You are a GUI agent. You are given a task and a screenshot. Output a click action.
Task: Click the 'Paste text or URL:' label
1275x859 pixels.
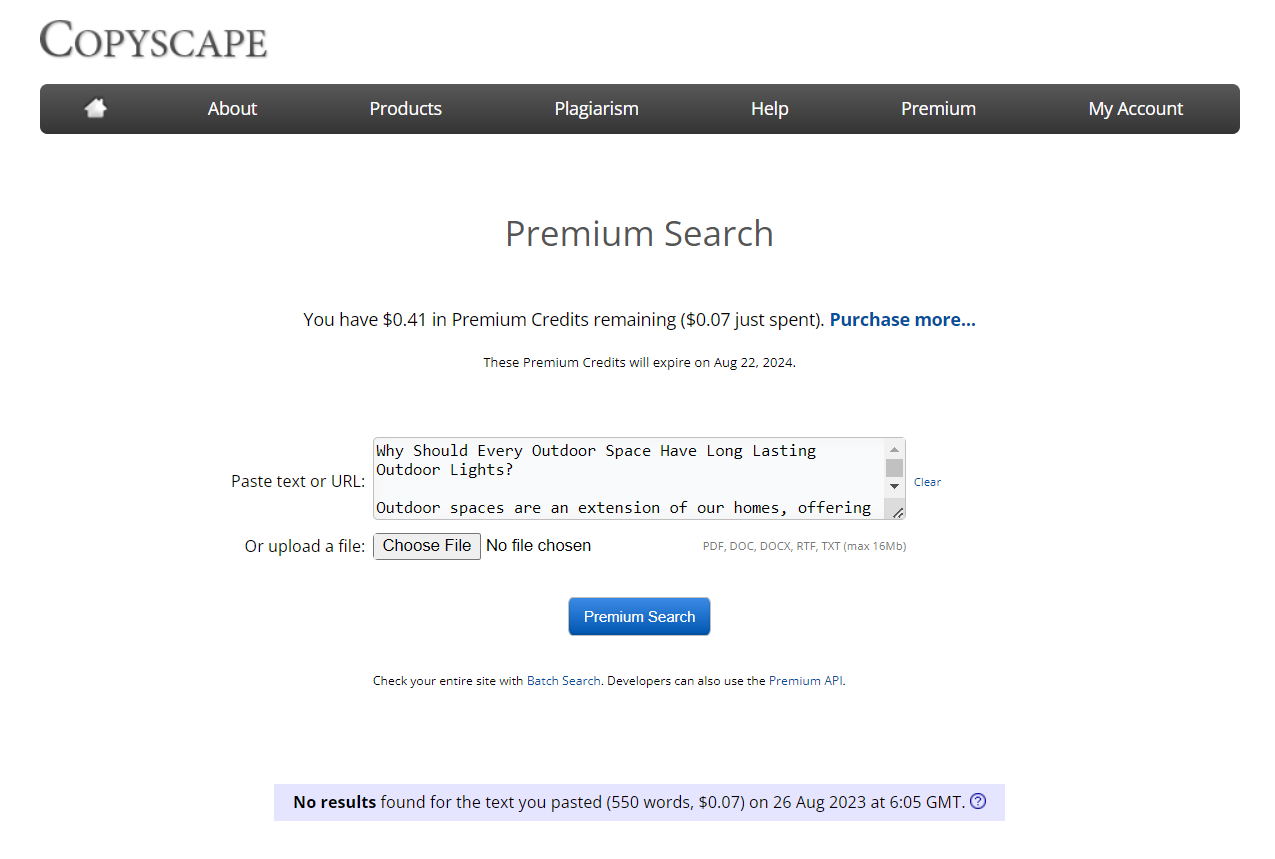[x=298, y=481]
